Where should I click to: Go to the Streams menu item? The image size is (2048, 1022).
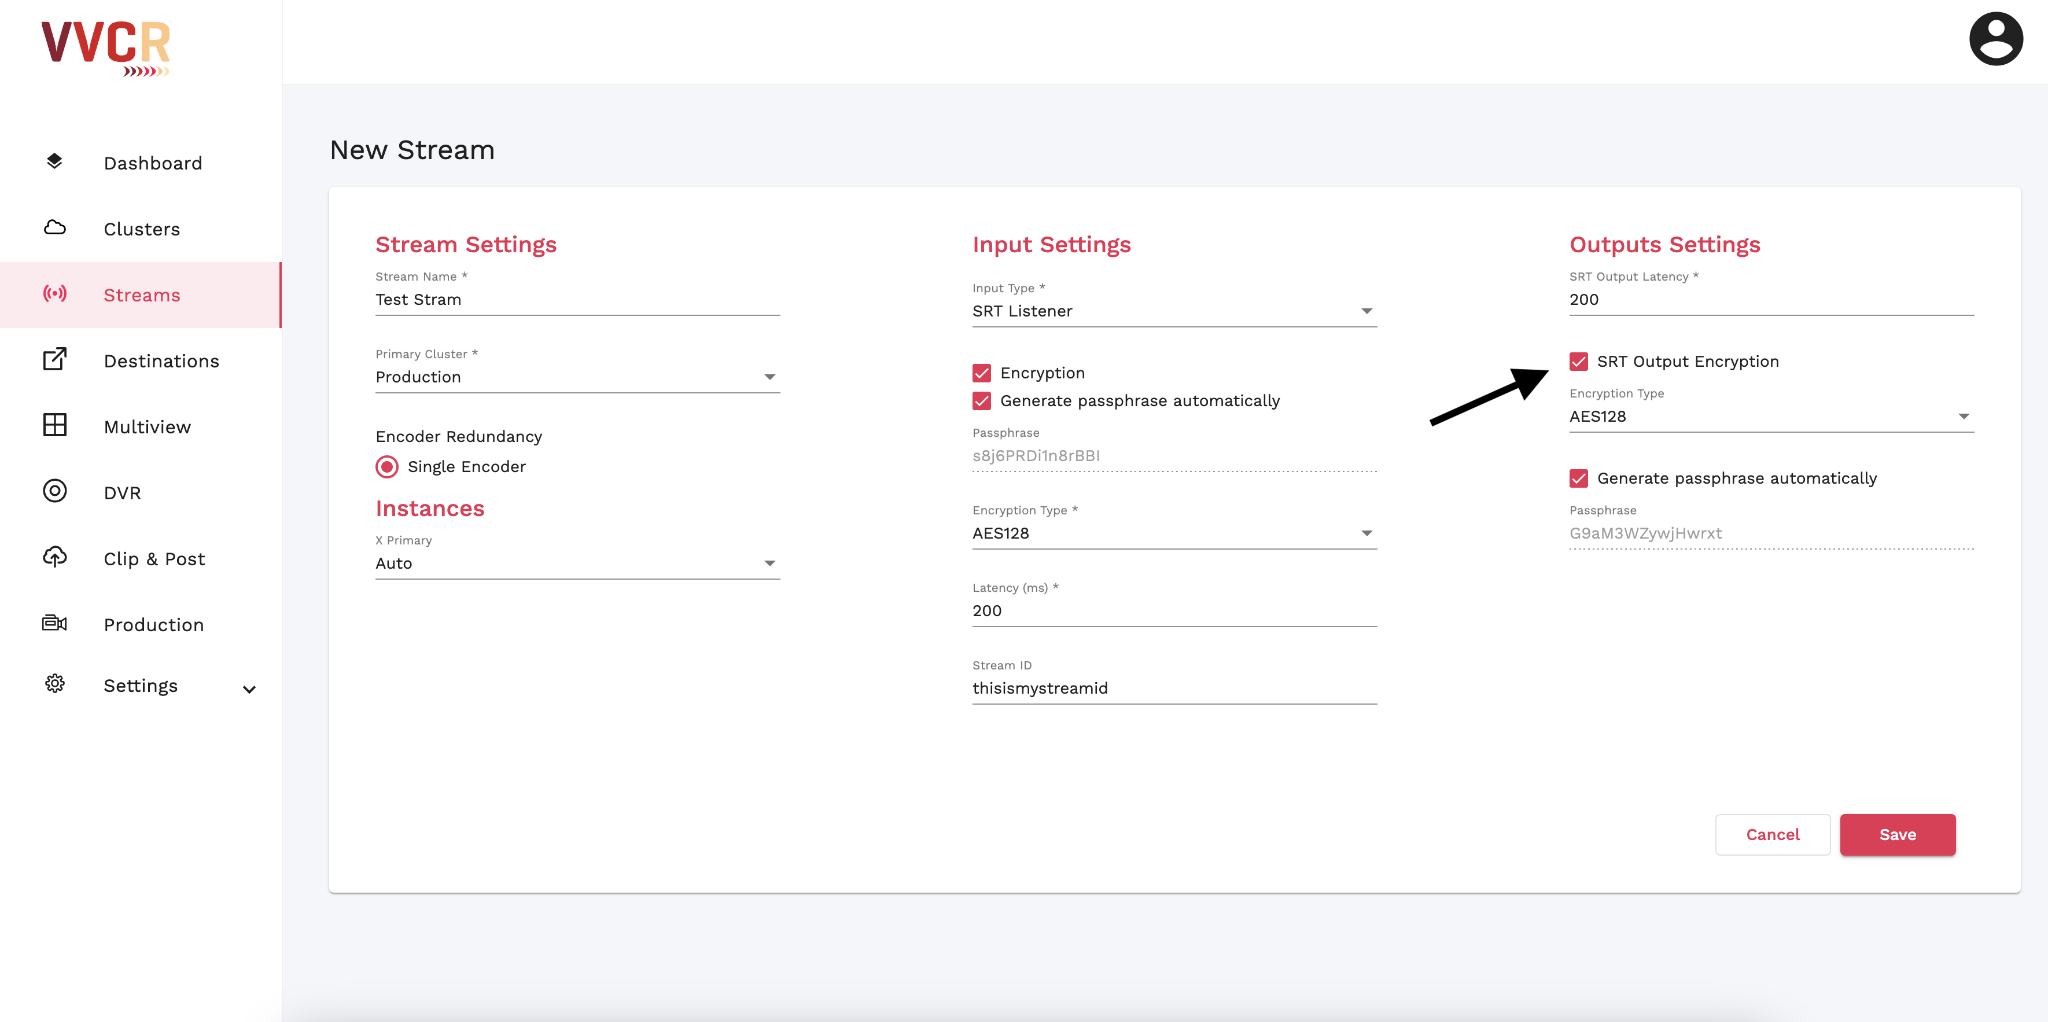(142, 295)
